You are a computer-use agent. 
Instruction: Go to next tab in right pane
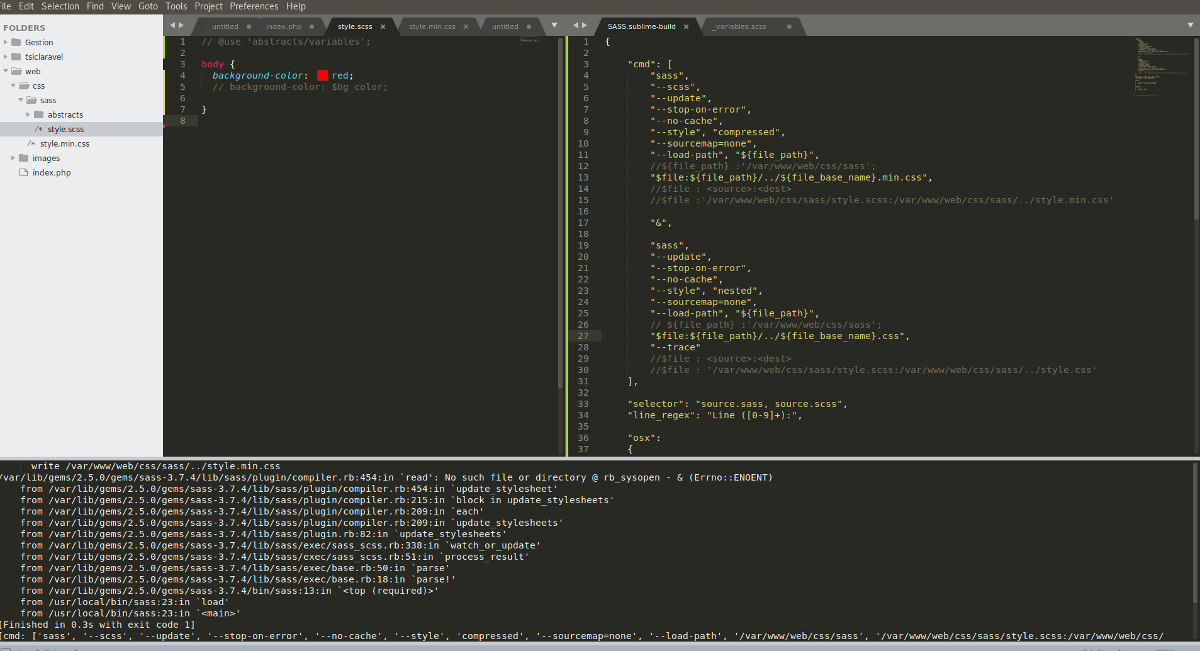[584, 24]
